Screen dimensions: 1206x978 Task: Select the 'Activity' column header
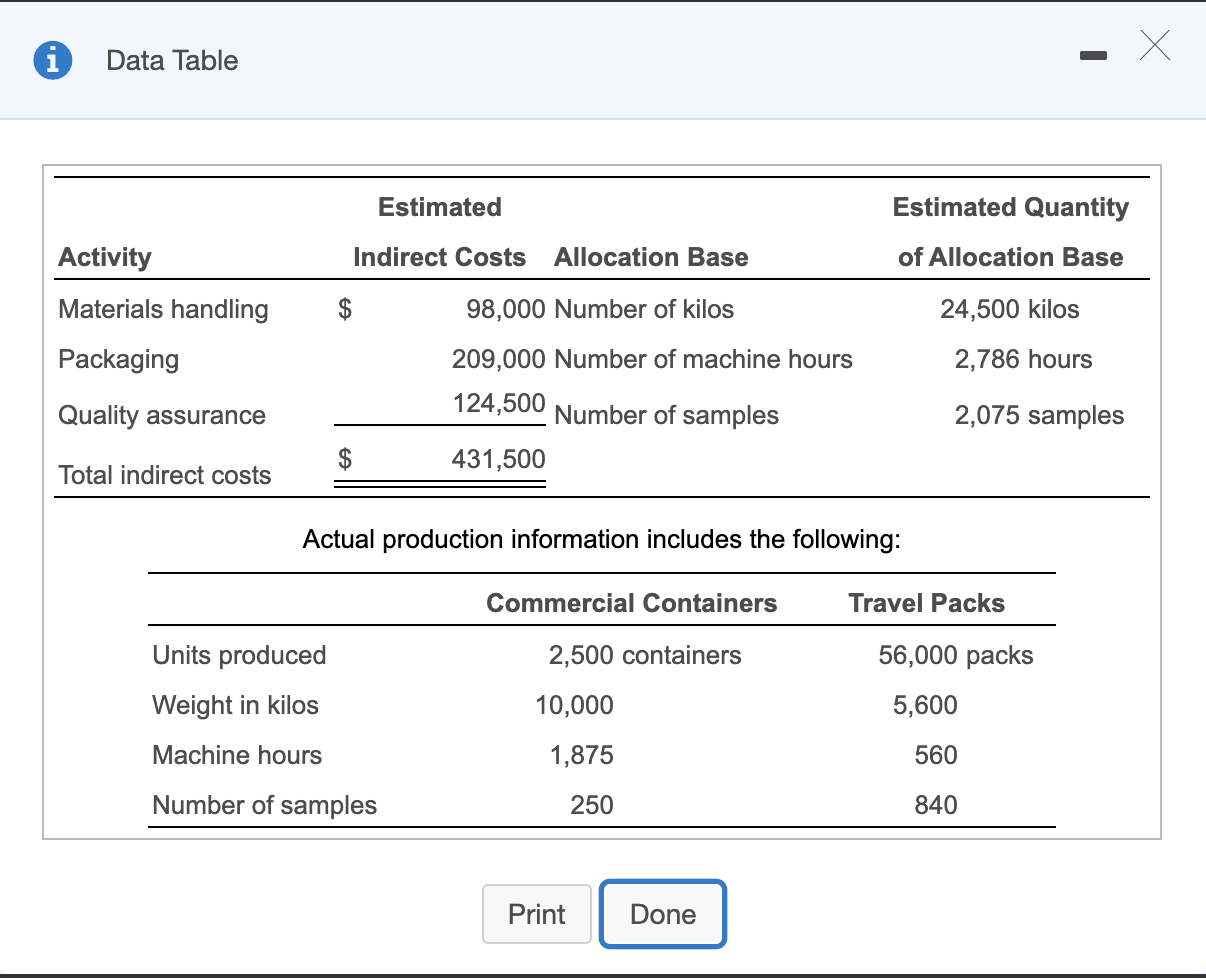(105, 257)
